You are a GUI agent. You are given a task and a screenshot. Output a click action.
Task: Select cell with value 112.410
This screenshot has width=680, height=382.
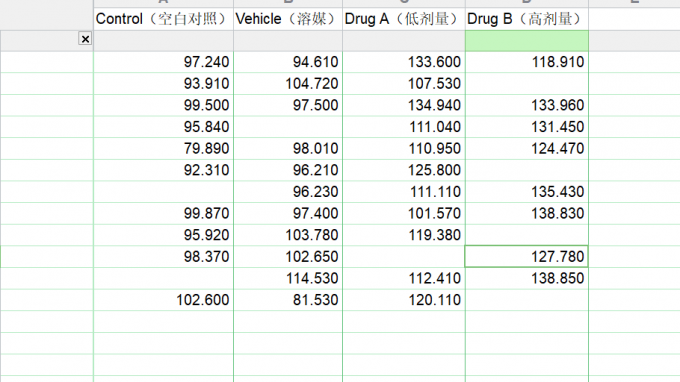point(404,278)
